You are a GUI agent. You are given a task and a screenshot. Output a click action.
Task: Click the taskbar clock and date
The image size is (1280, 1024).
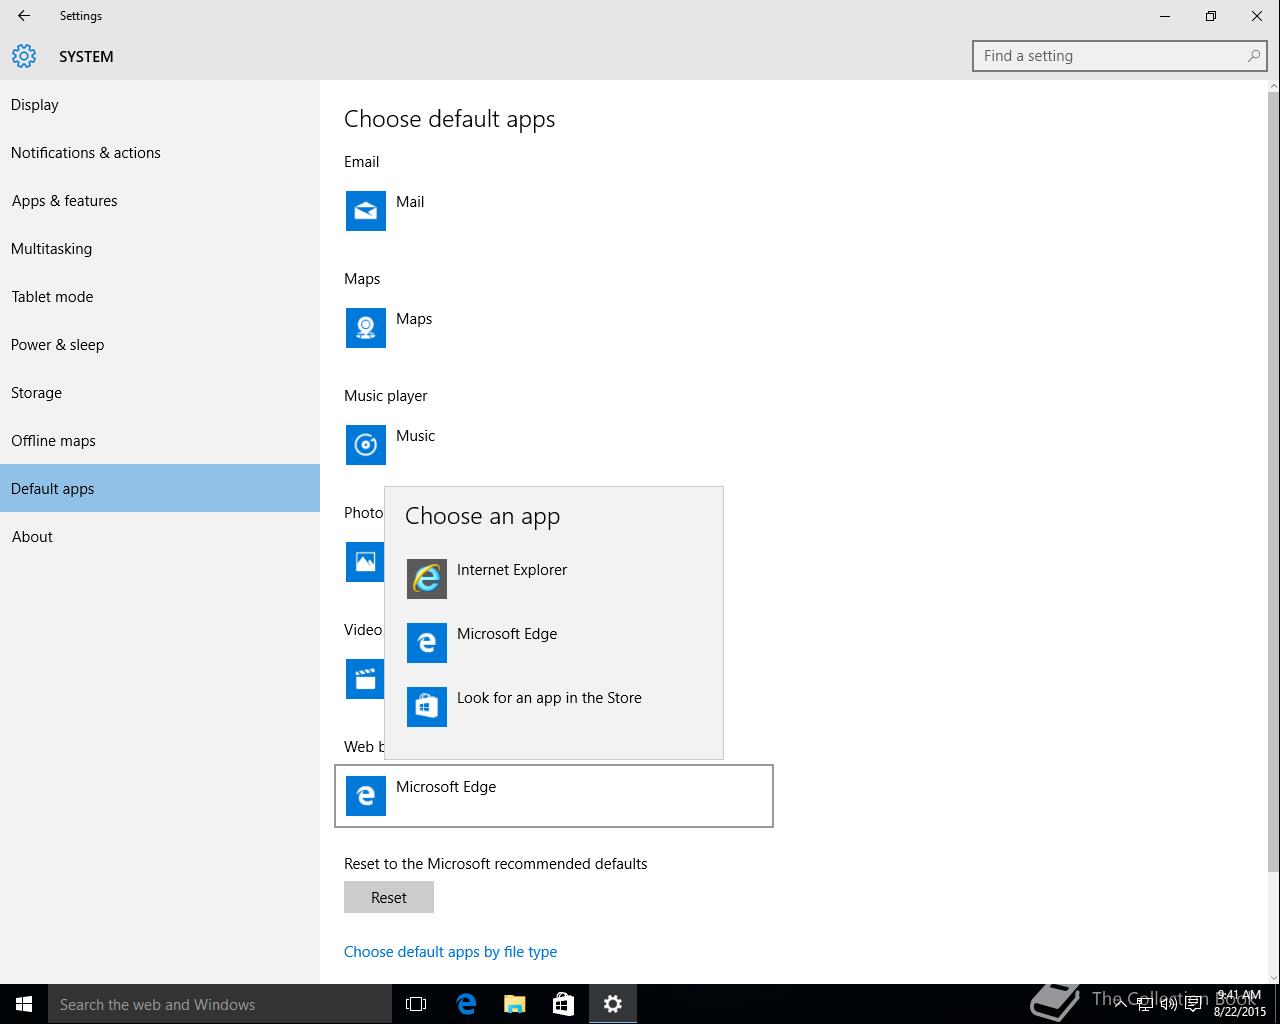click(x=1240, y=1004)
